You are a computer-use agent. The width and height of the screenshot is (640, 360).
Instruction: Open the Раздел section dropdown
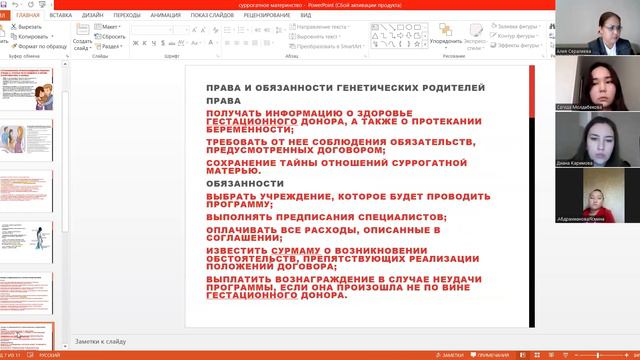(109, 46)
